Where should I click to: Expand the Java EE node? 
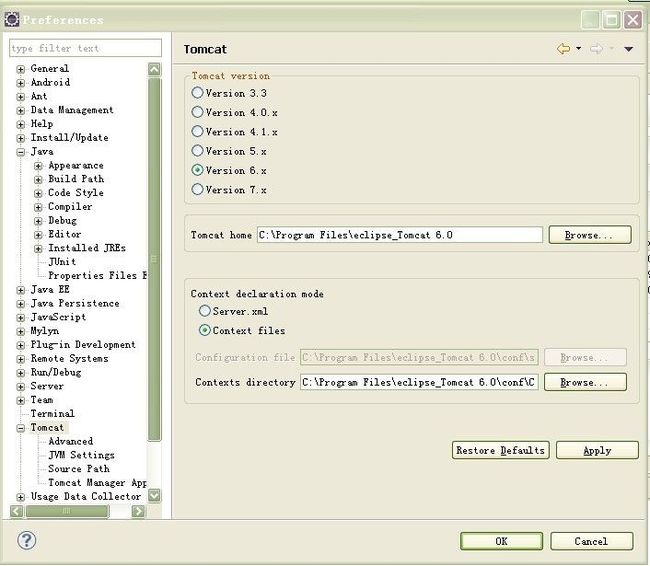pyautogui.click(x=20, y=290)
